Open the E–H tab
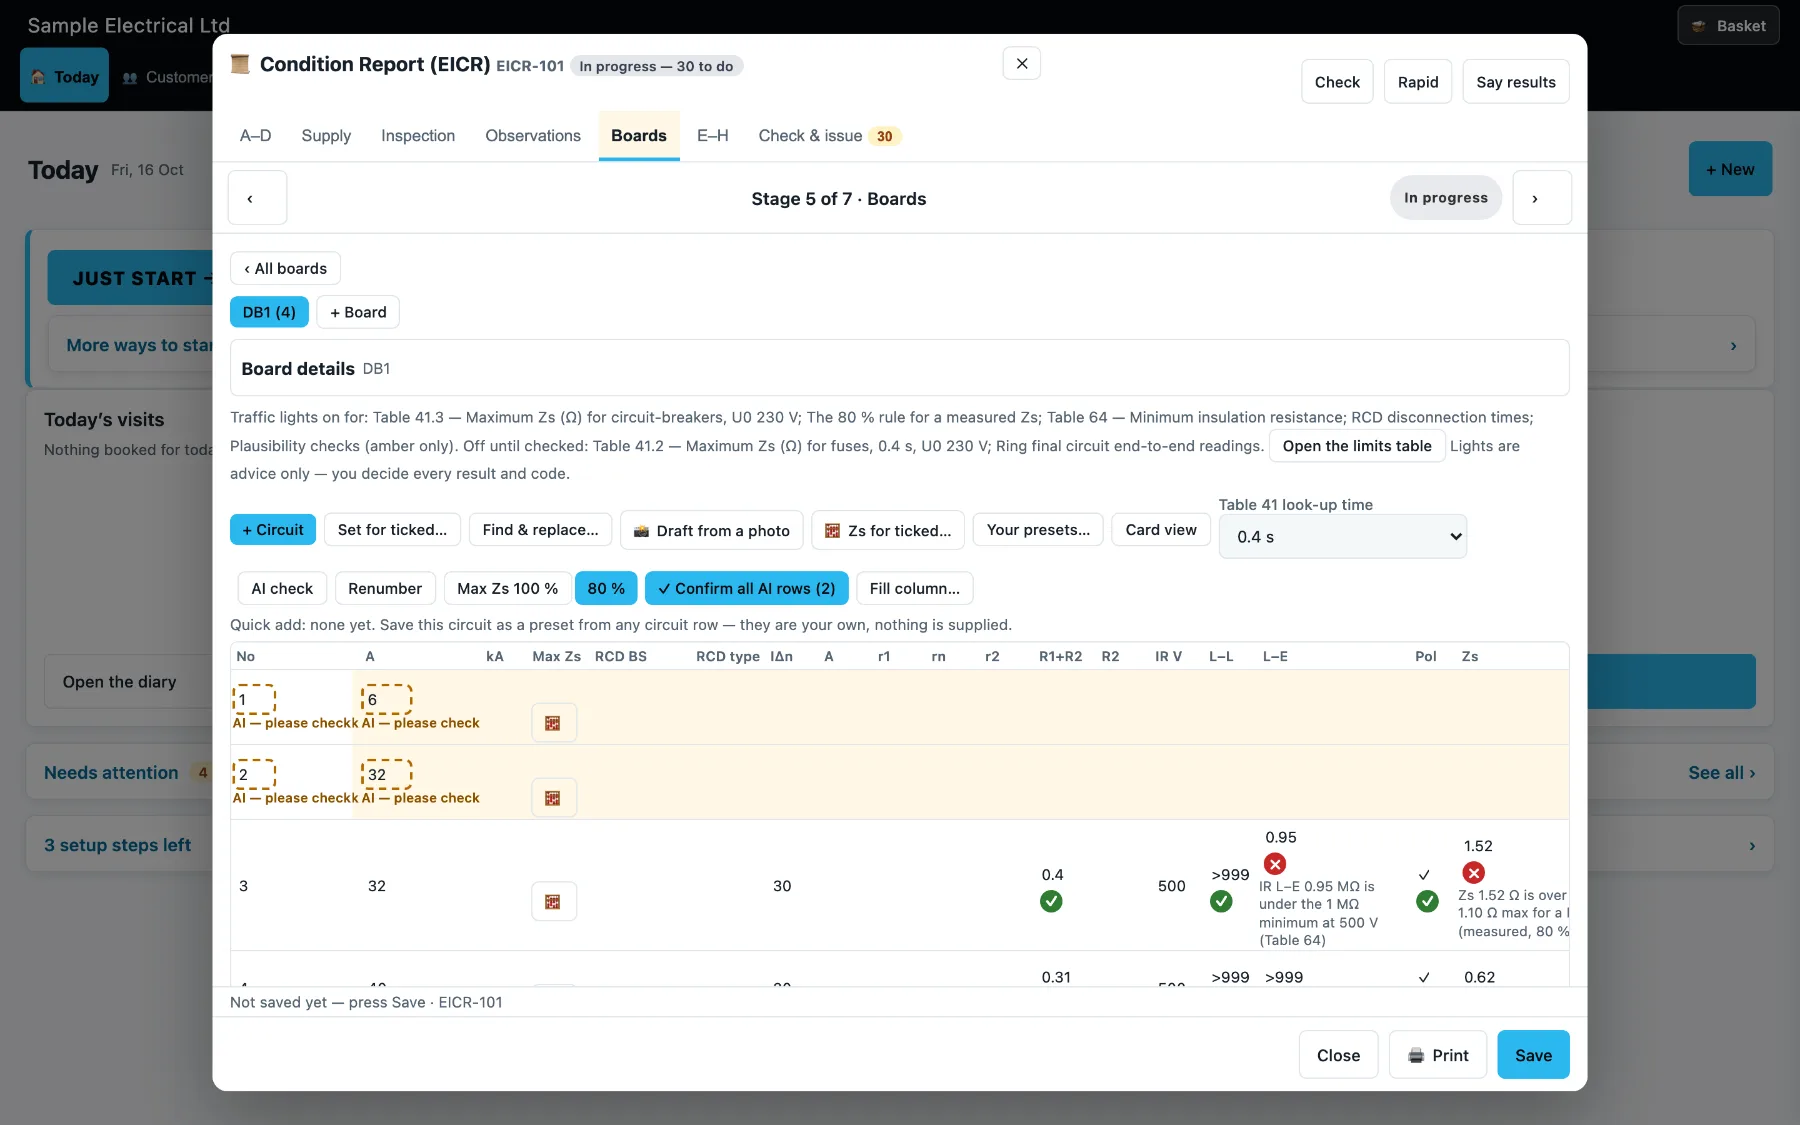 [x=713, y=136]
